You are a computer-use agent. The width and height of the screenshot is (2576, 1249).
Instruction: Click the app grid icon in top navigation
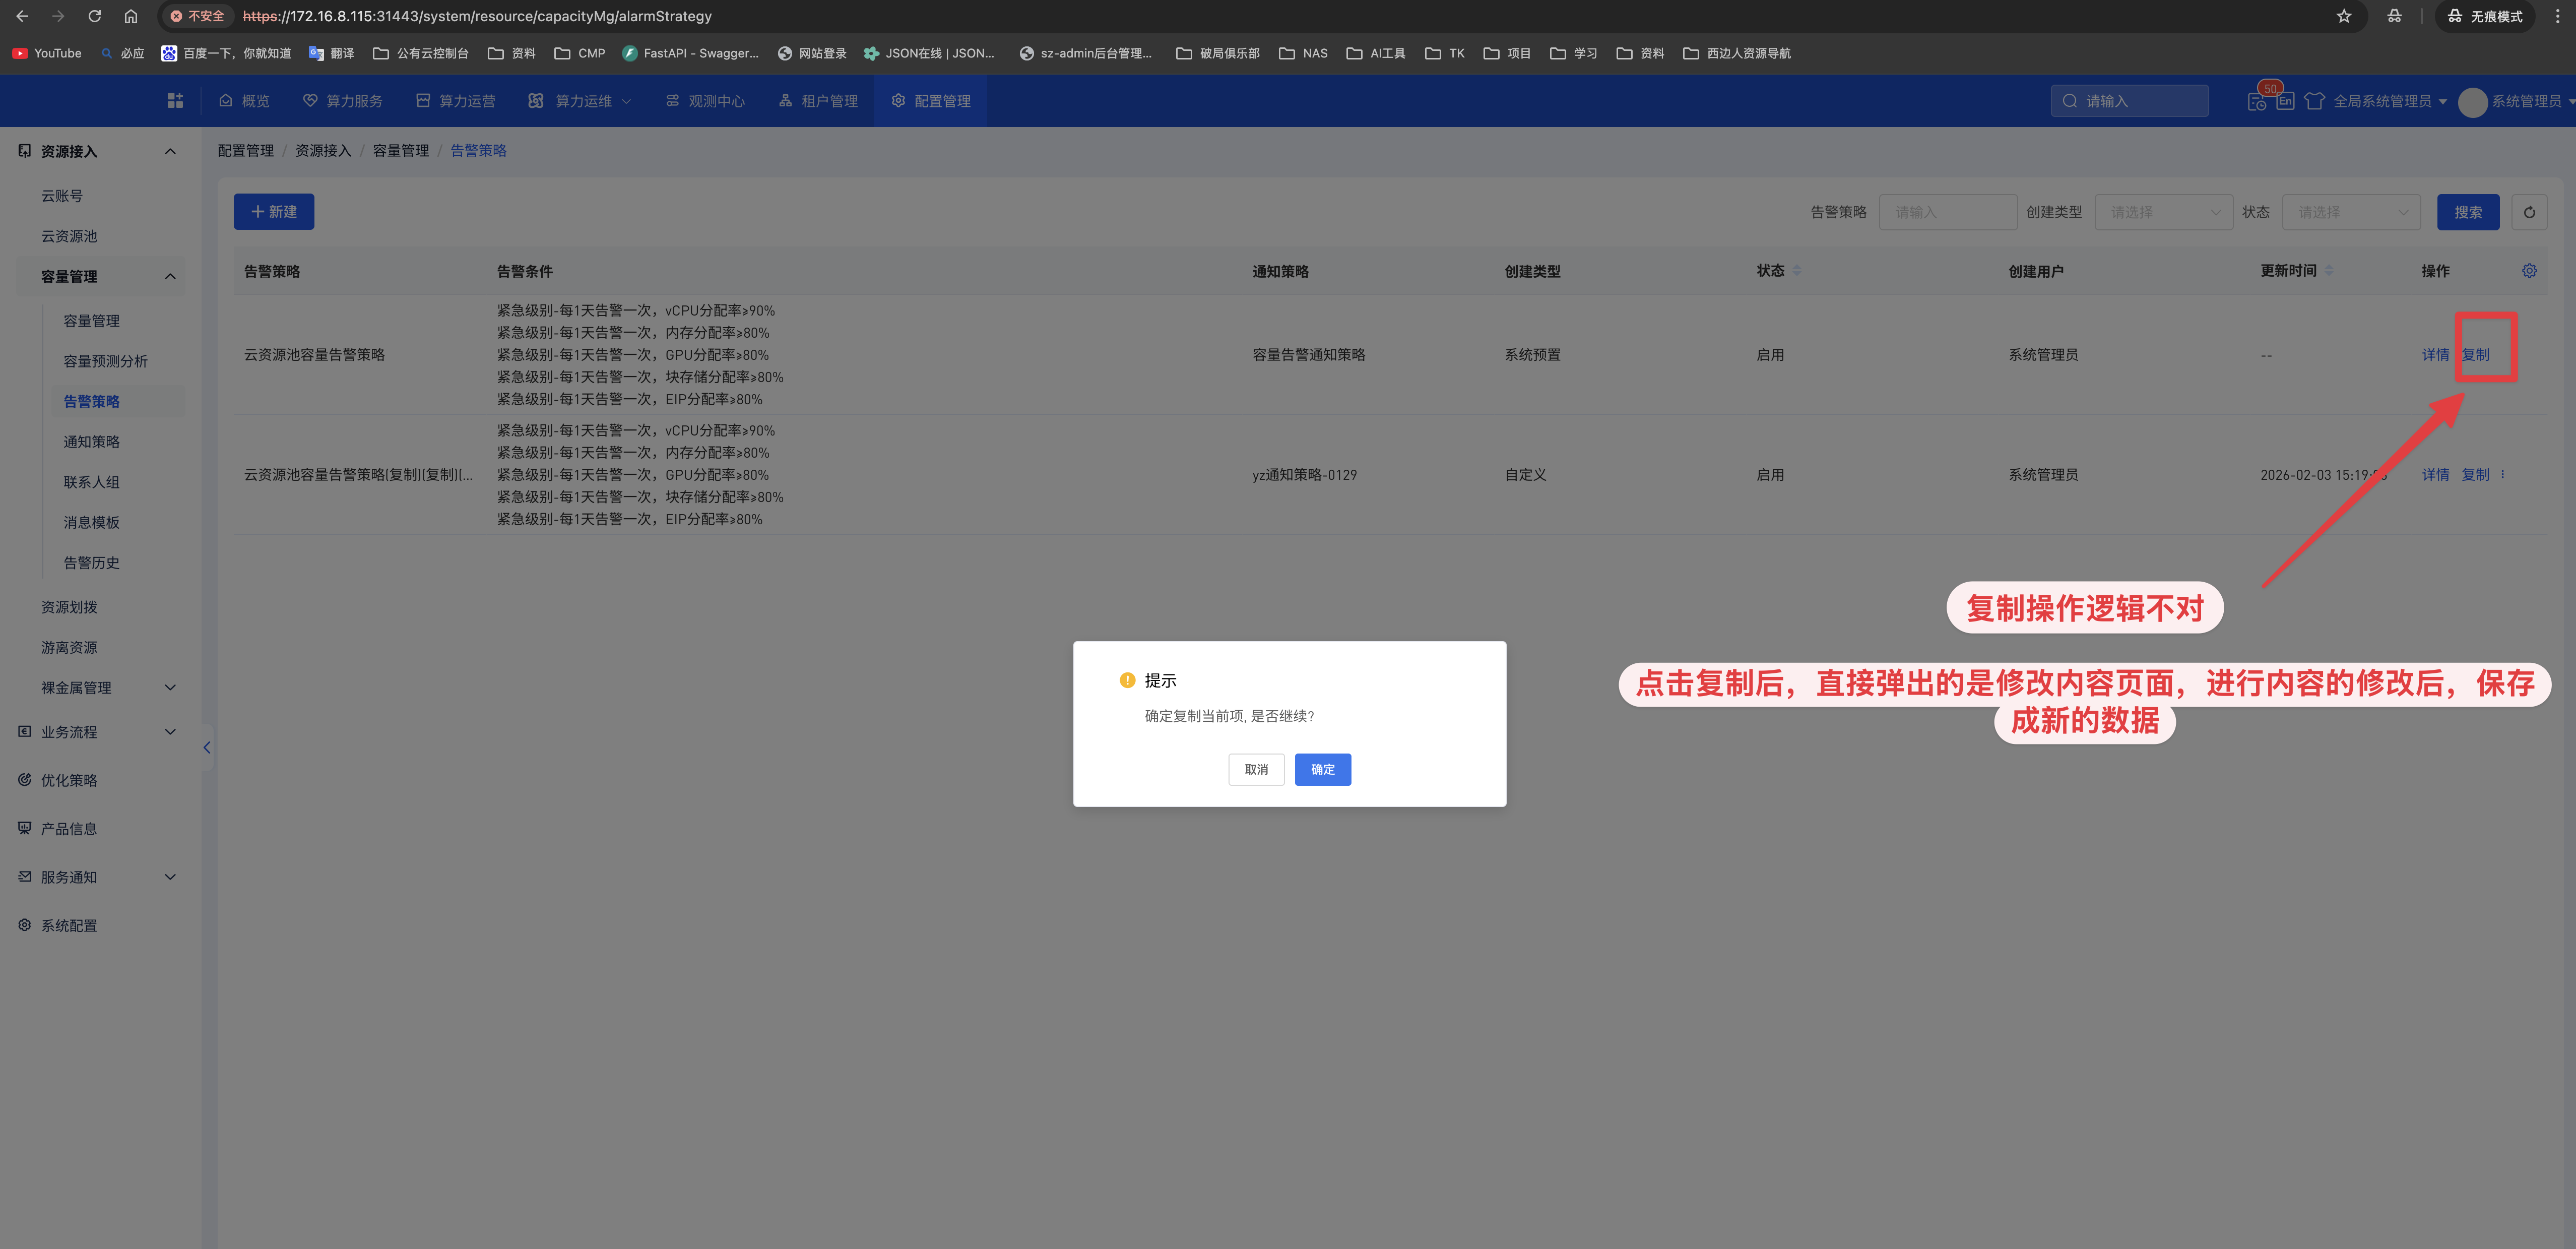(x=175, y=101)
